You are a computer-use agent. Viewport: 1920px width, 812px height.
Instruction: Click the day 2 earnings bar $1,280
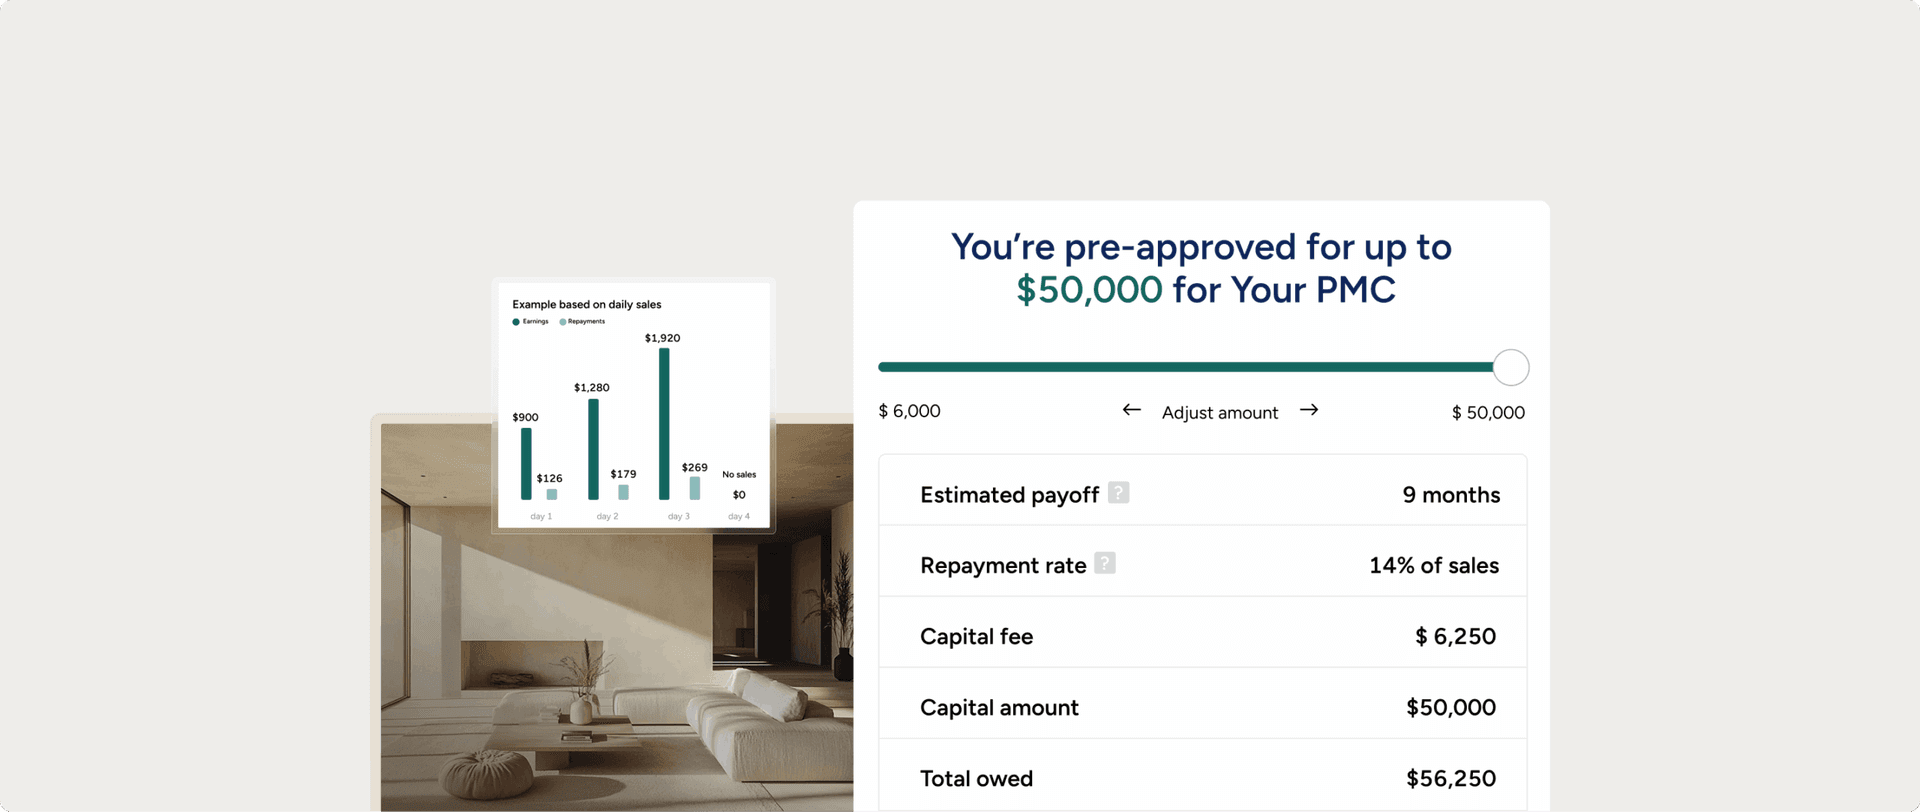click(593, 449)
